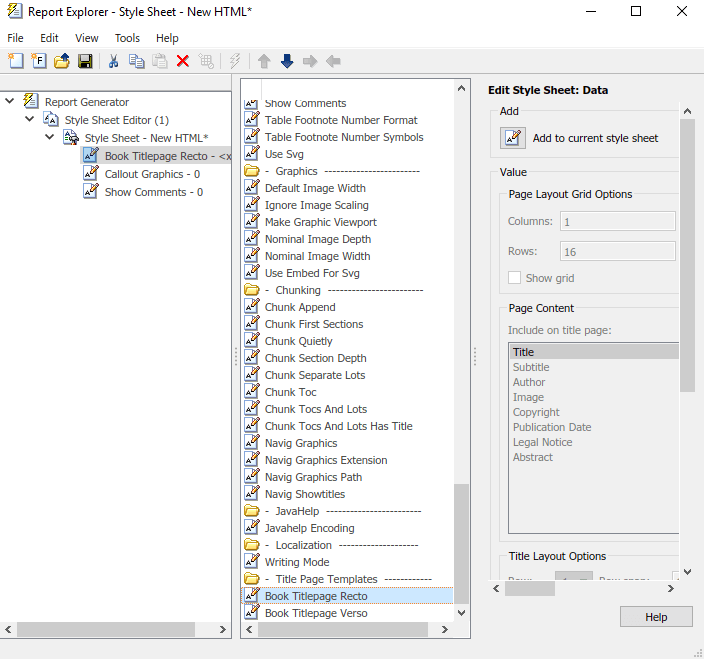Save with the floppy disk icon

85,61
